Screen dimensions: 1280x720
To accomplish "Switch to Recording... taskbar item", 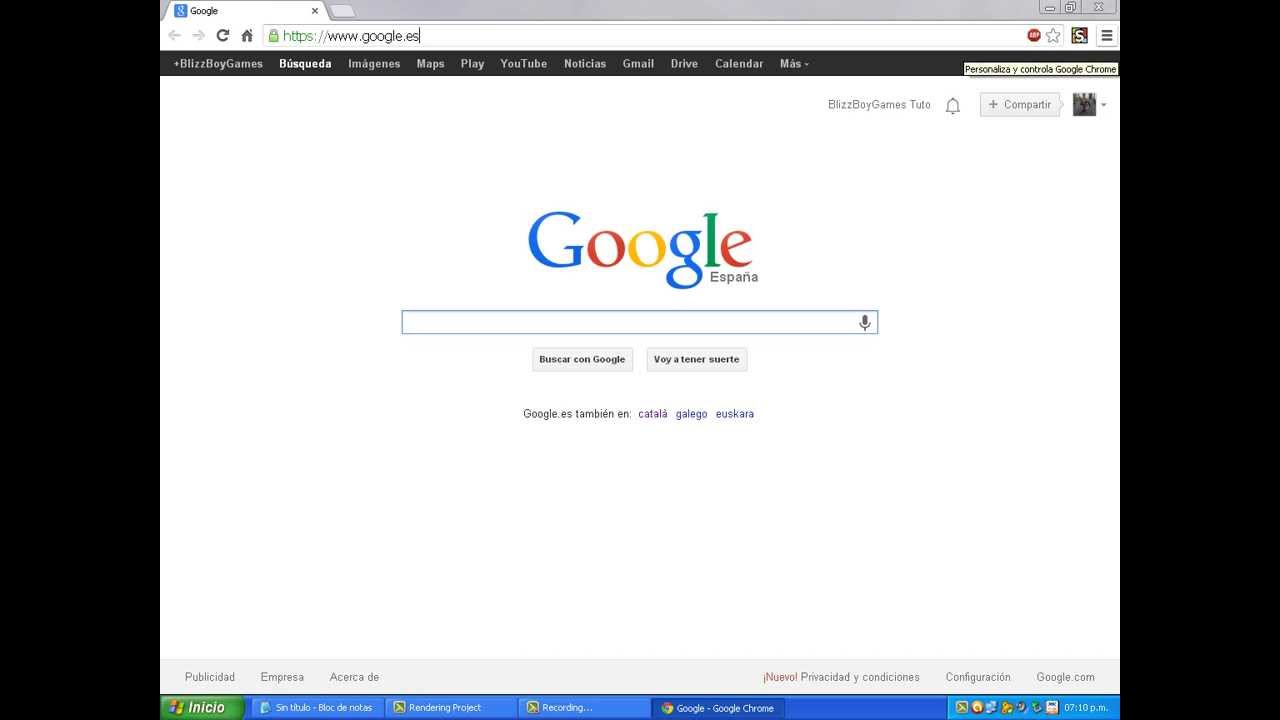I will pos(584,707).
